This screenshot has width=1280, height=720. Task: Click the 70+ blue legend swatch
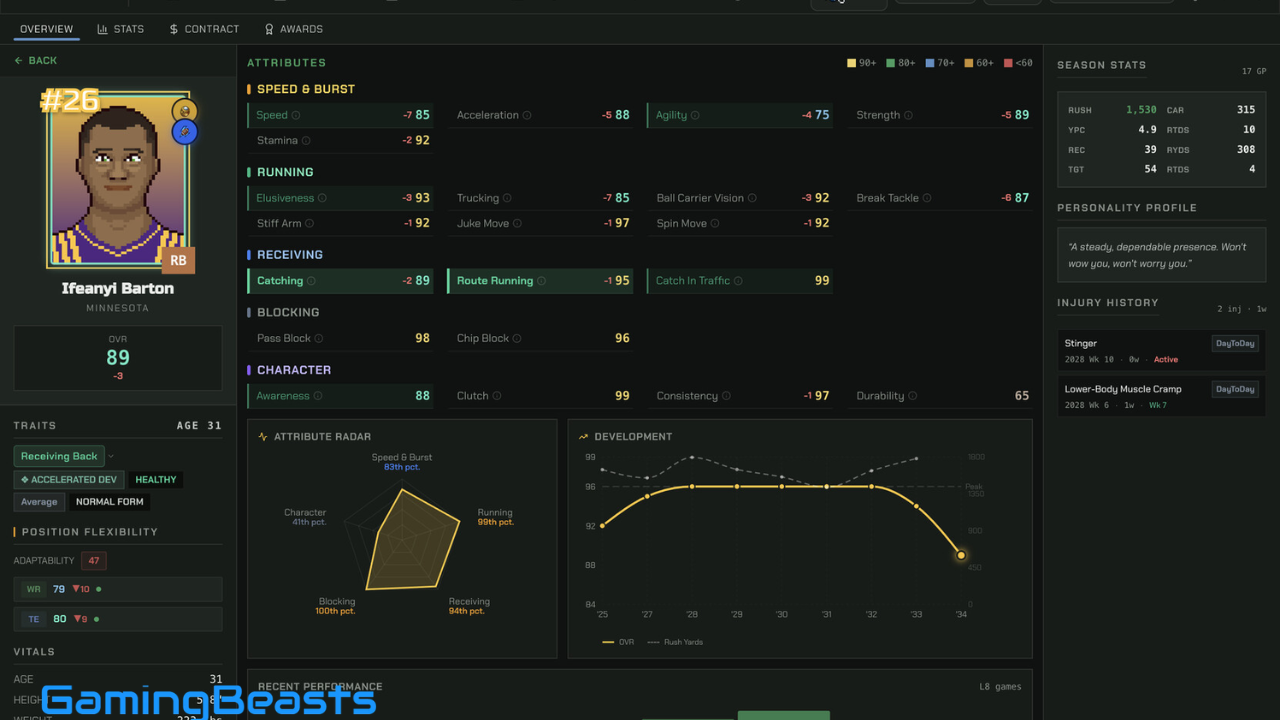coord(930,63)
